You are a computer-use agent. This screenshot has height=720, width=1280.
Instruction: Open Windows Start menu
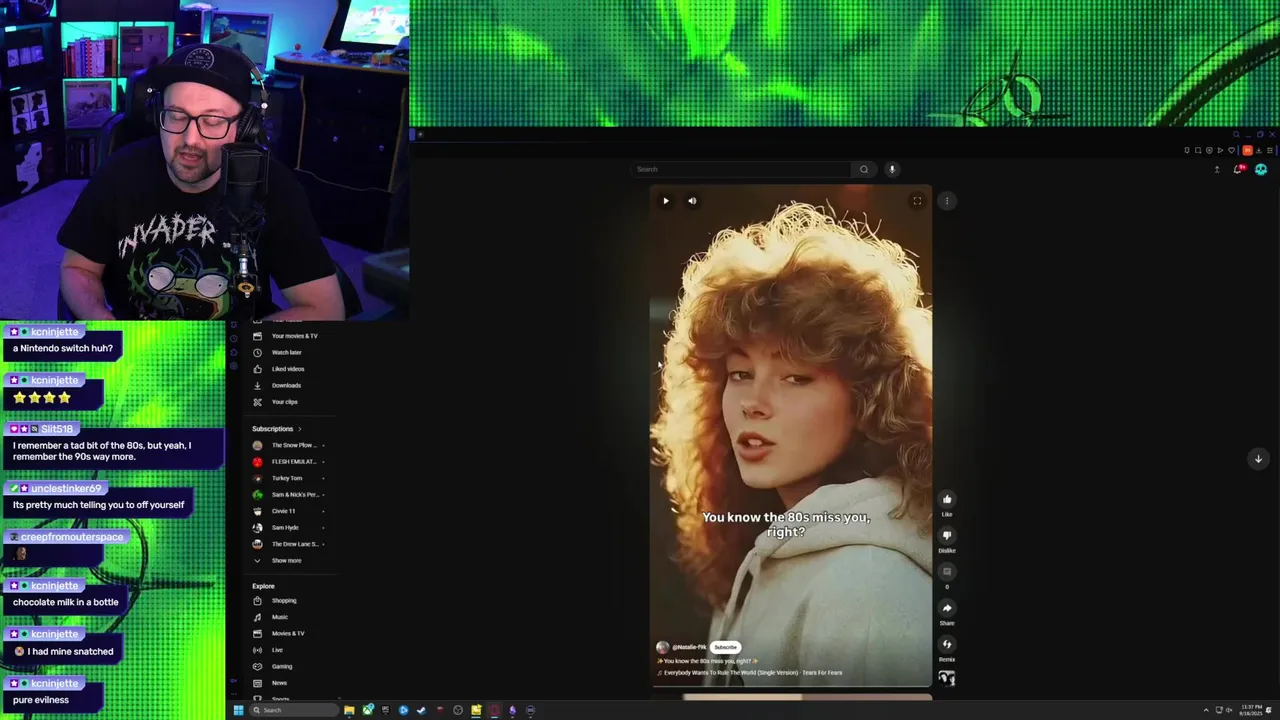(238, 711)
